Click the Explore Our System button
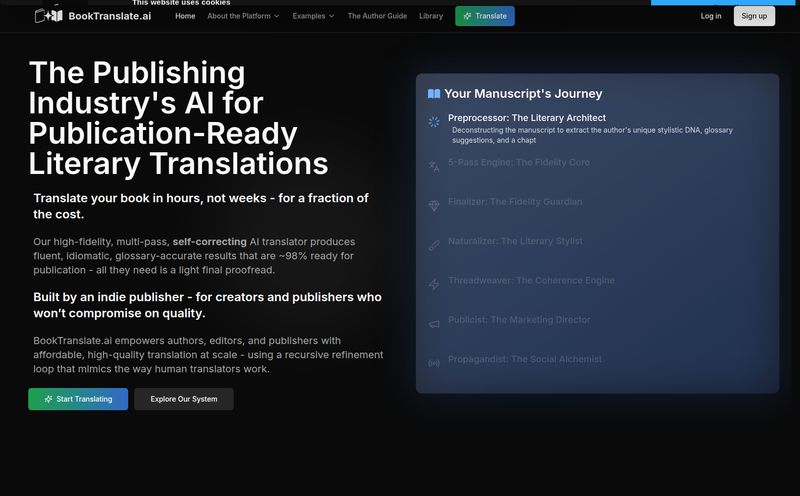This screenshot has width=800, height=496. [x=184, y=399]
